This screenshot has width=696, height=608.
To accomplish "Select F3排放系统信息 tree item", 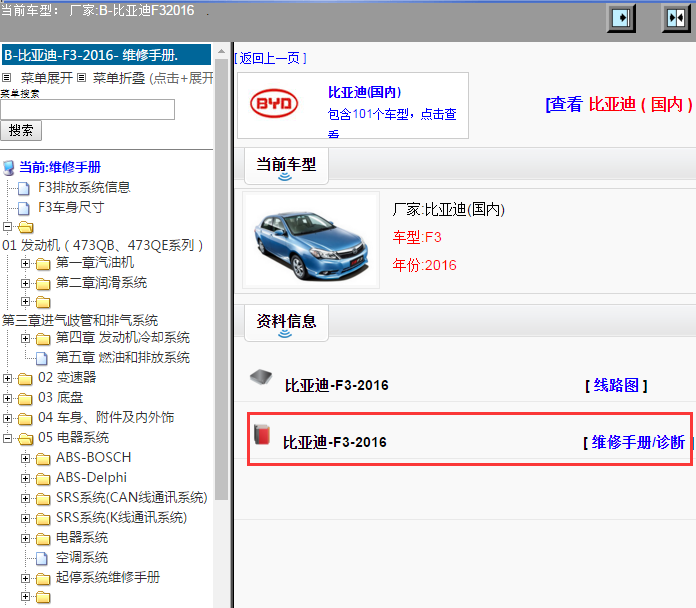I will pyautogui.click(x=84, y=187).
